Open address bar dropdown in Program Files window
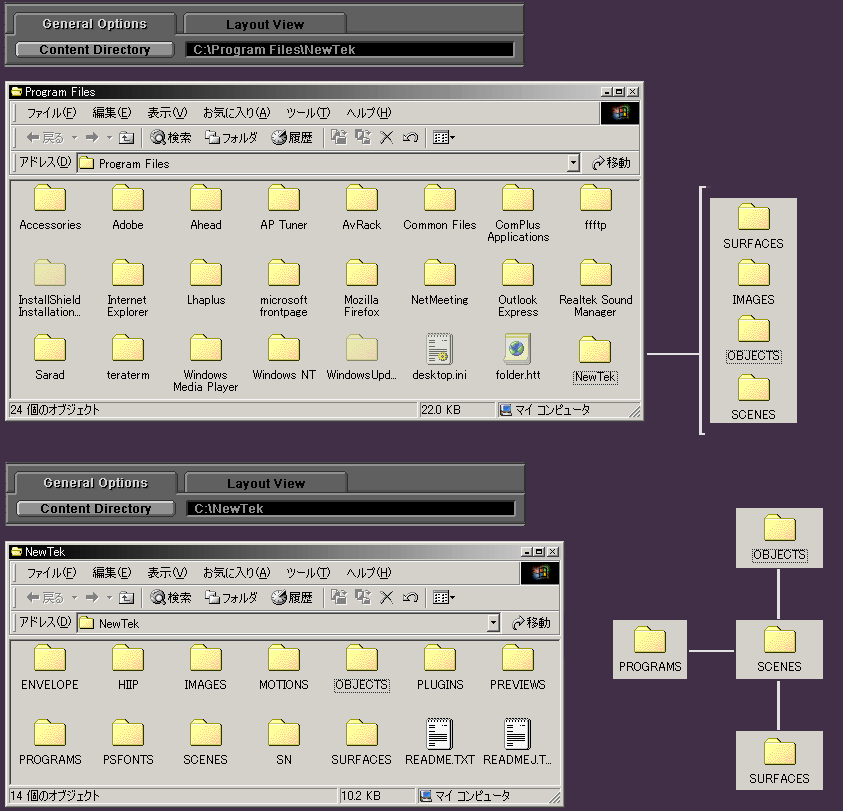Viewport: 843px width, 811px height. click(x=573, y=163)
